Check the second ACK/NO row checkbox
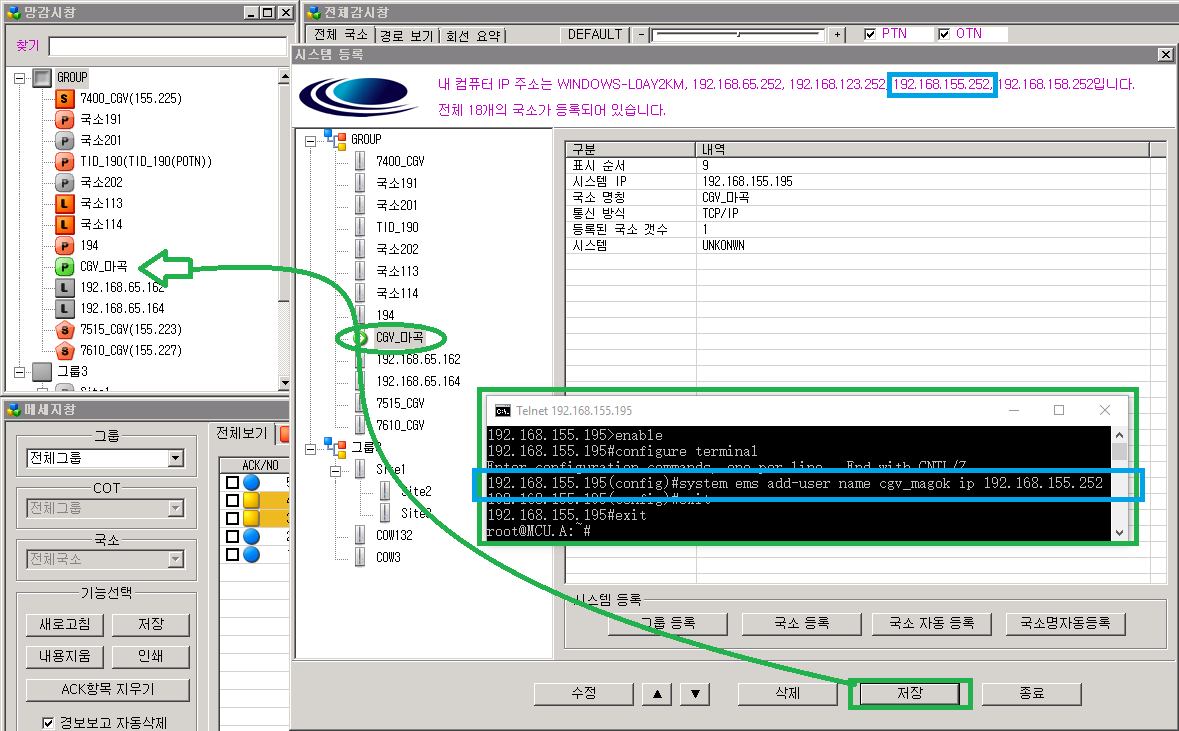1179x731 pixels. point(232,501)
